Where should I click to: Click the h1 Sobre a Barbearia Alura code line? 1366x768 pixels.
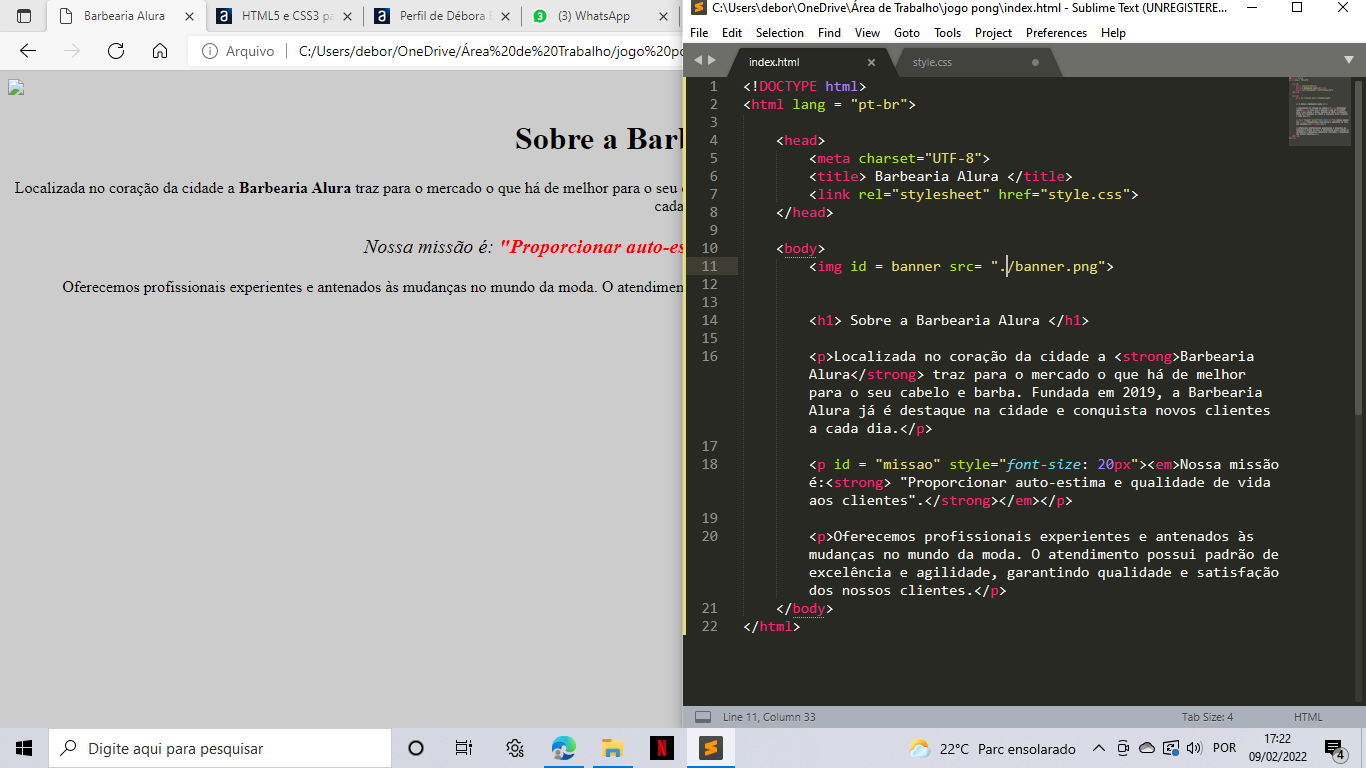[x=948, y=320]
